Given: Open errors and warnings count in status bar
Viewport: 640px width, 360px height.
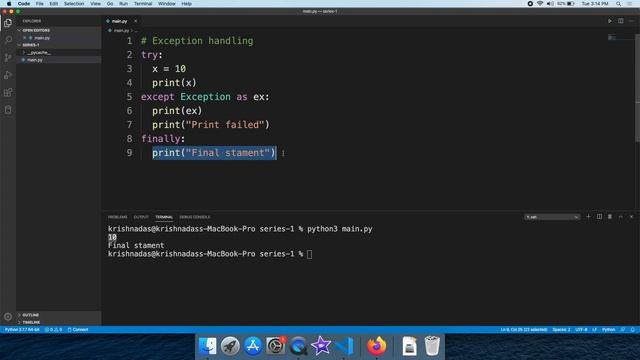Looking at the screenshot, I should [53, 330].
